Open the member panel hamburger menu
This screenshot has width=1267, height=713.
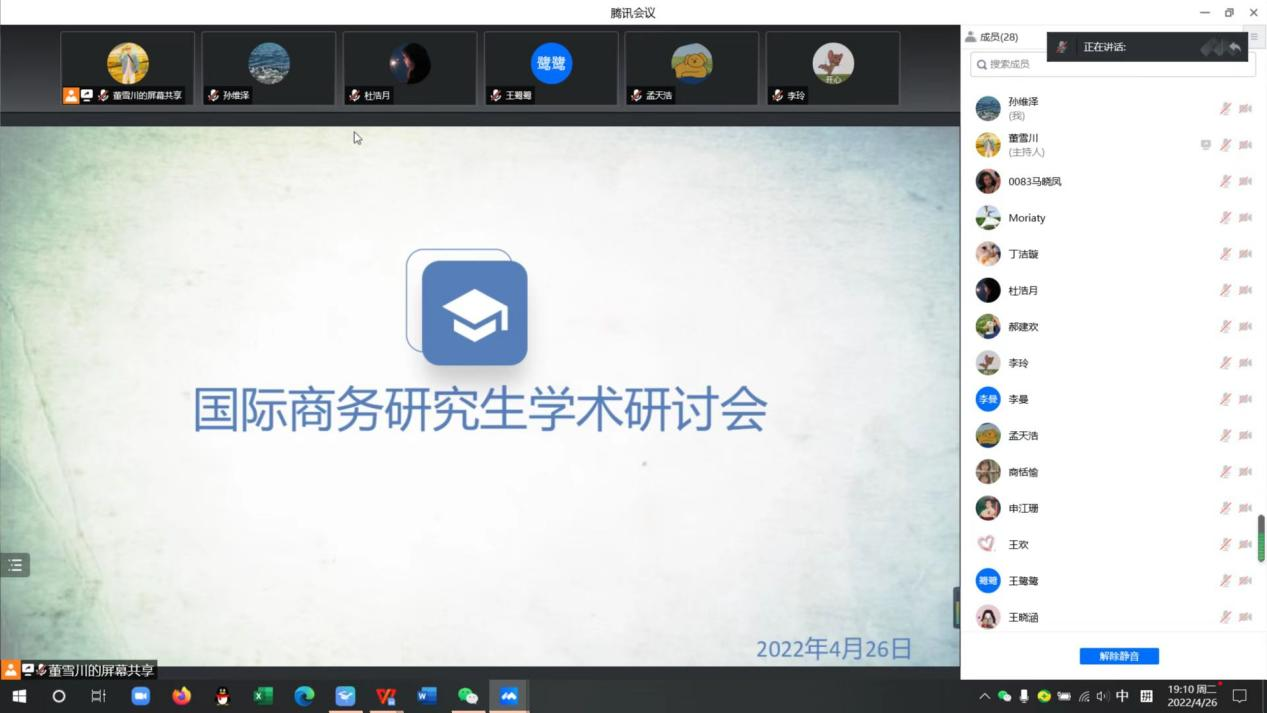[x=1254, y=37]
